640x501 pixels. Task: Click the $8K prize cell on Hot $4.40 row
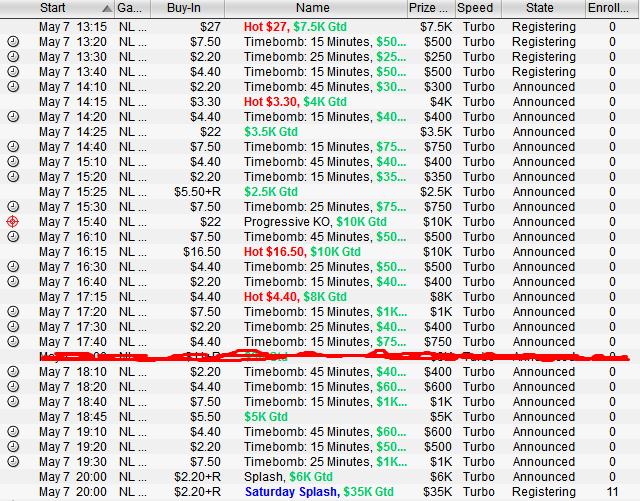[441, 297]
